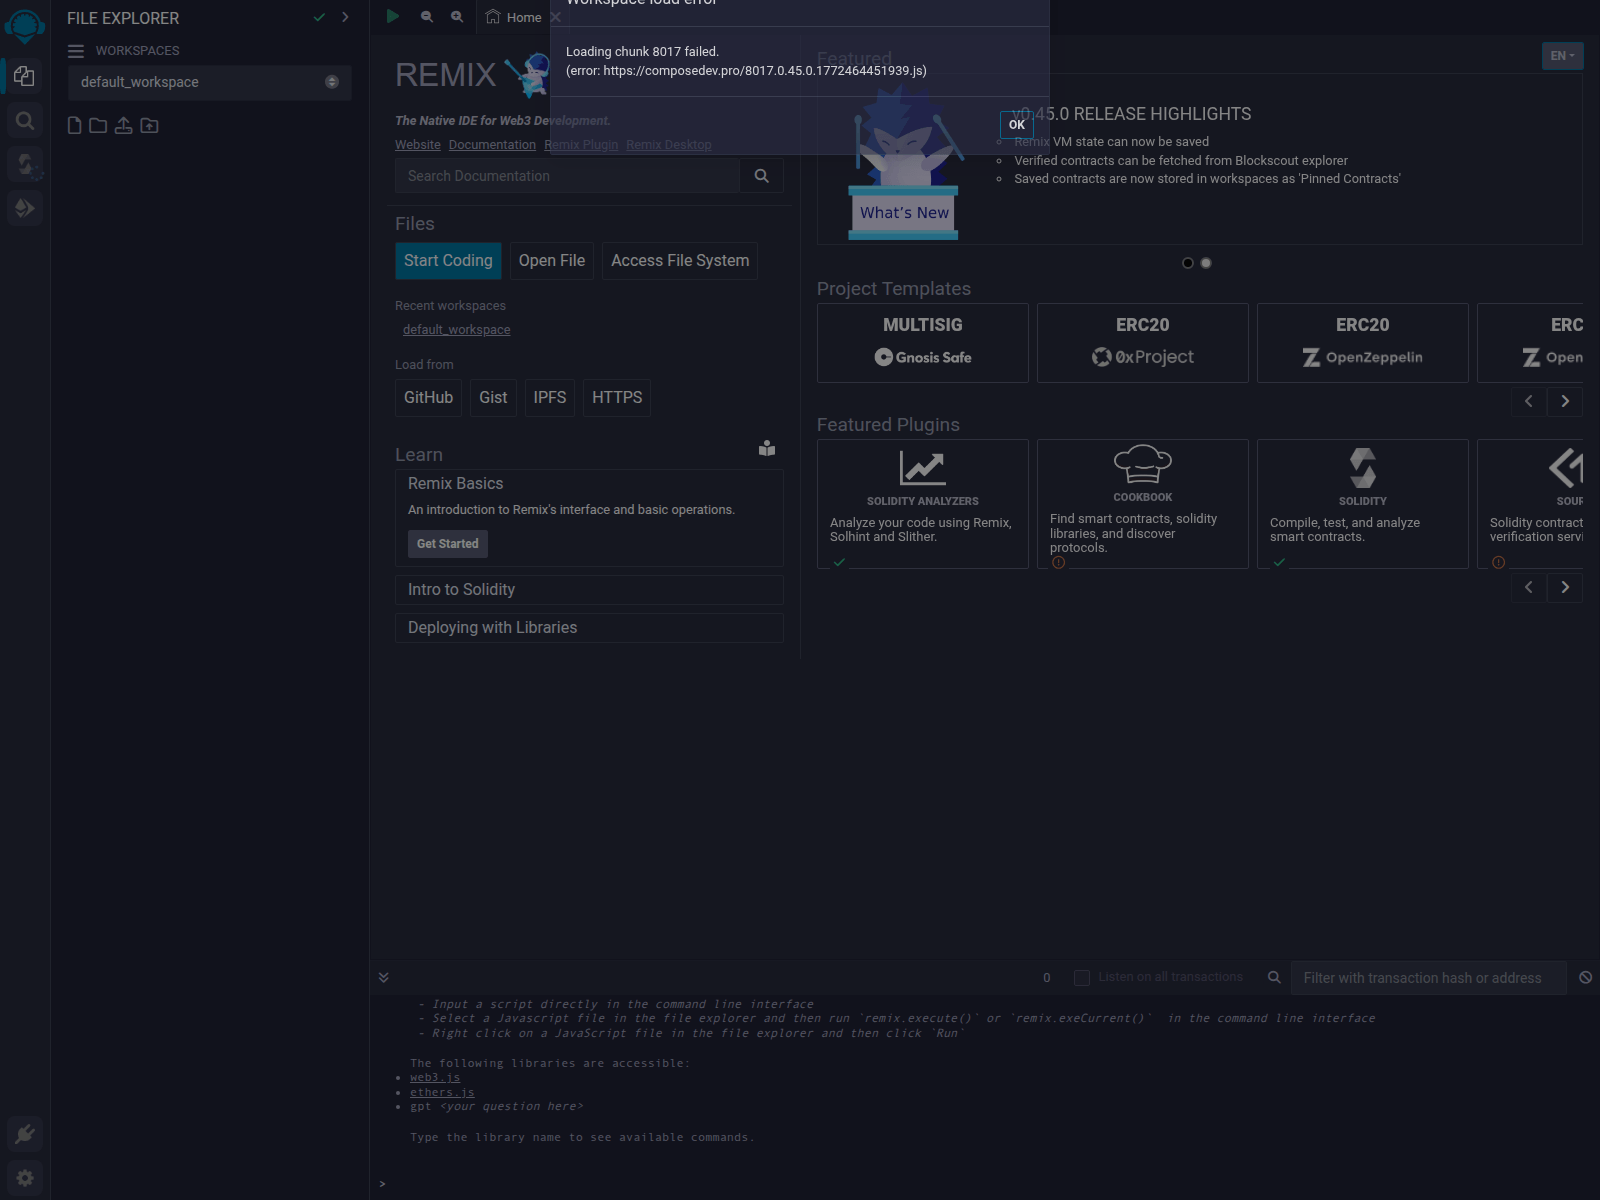Screen dimensions: 1600x1200
Task: Click the Open File button
Action: tap(552, 261)
